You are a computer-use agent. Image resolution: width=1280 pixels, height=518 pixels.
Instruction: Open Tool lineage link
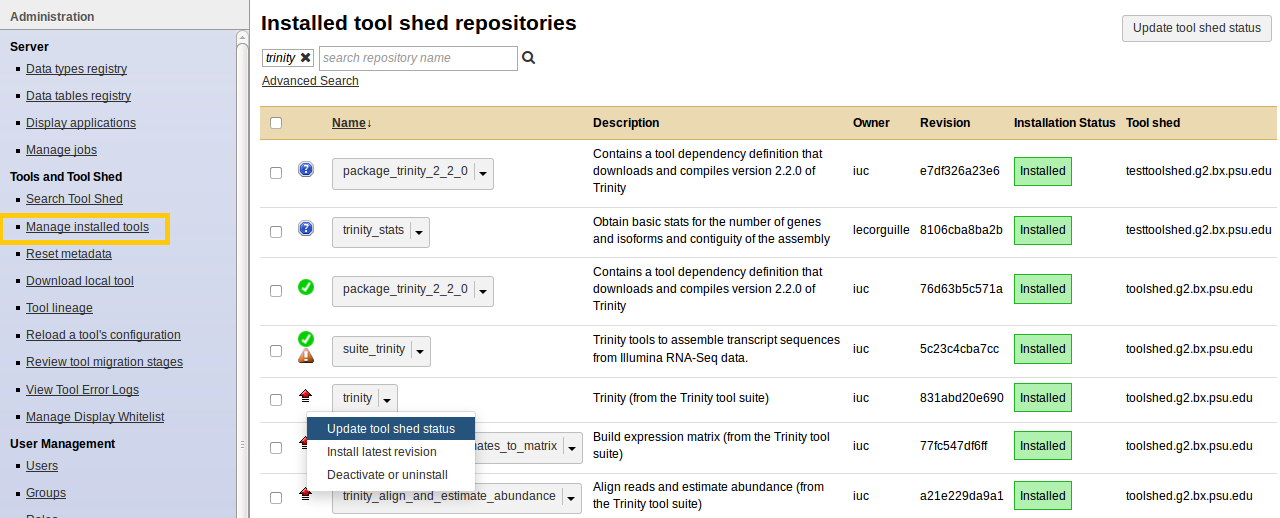(x=59, y=308)
